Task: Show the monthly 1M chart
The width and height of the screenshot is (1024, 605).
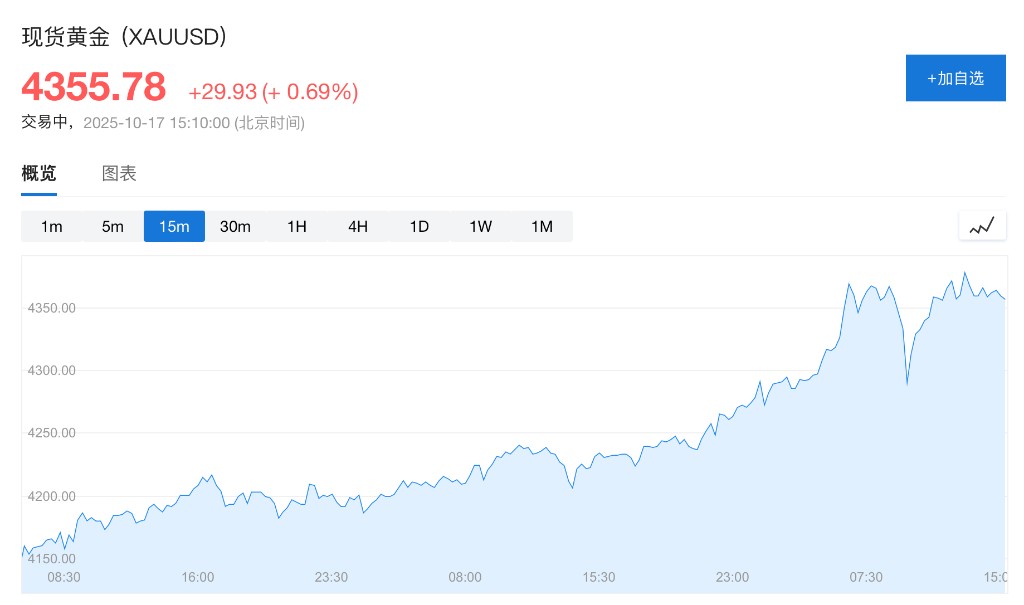Action: click(x=542, y=226)
